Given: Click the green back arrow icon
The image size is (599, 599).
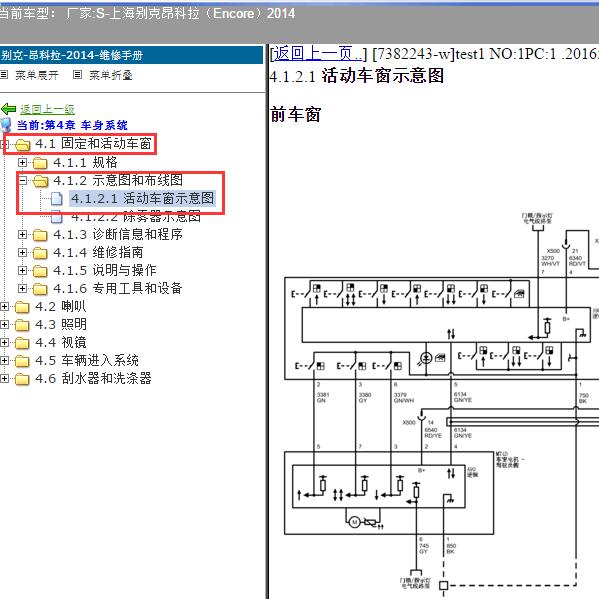Looking at the screenshot, I should (8, 109).
